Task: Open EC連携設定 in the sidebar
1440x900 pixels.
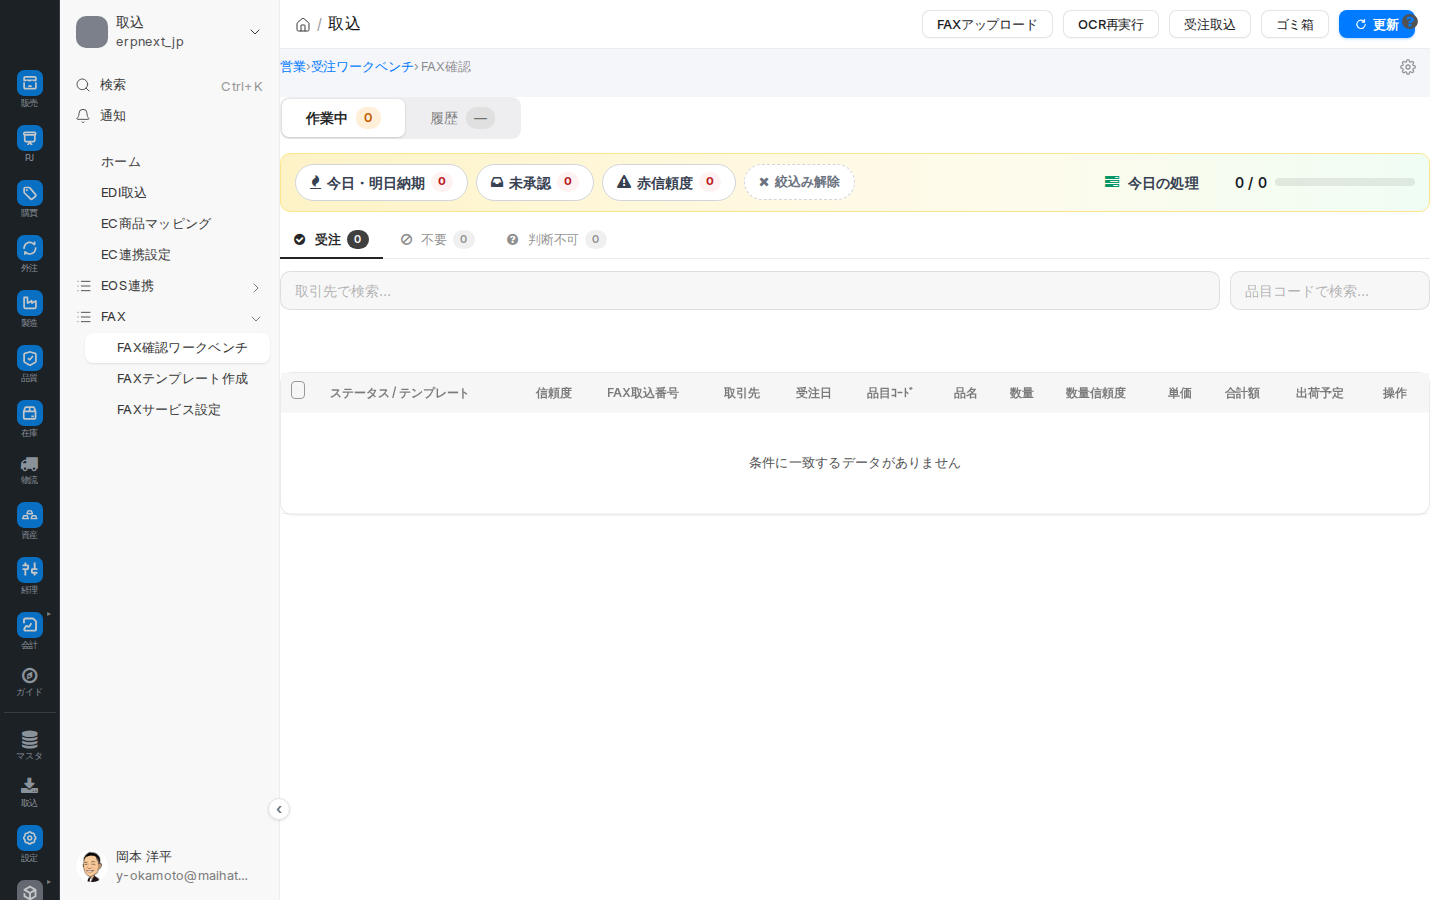Action: 136,255
